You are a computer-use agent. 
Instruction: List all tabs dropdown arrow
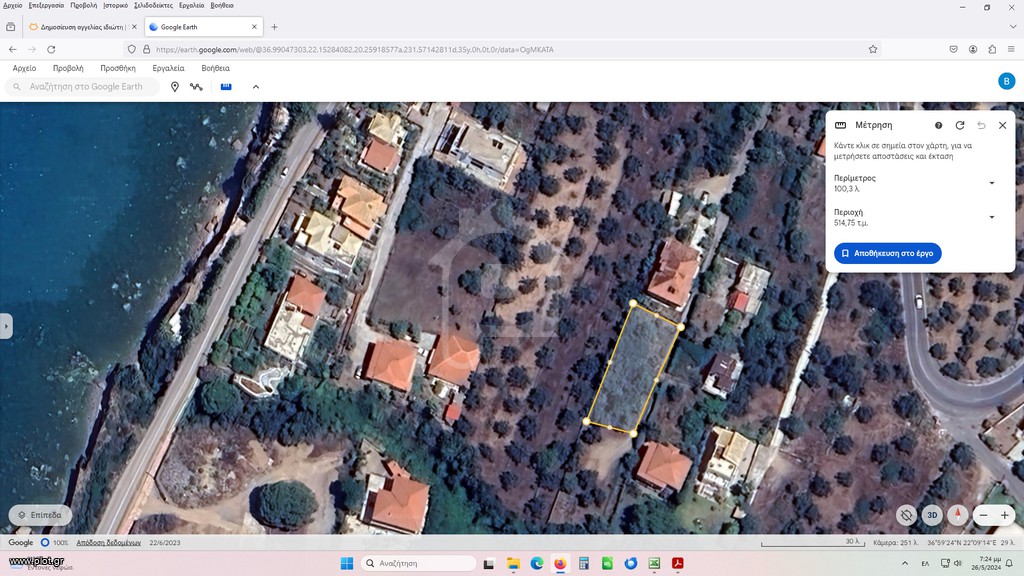pyautogui.click(x=1013, y=27)
